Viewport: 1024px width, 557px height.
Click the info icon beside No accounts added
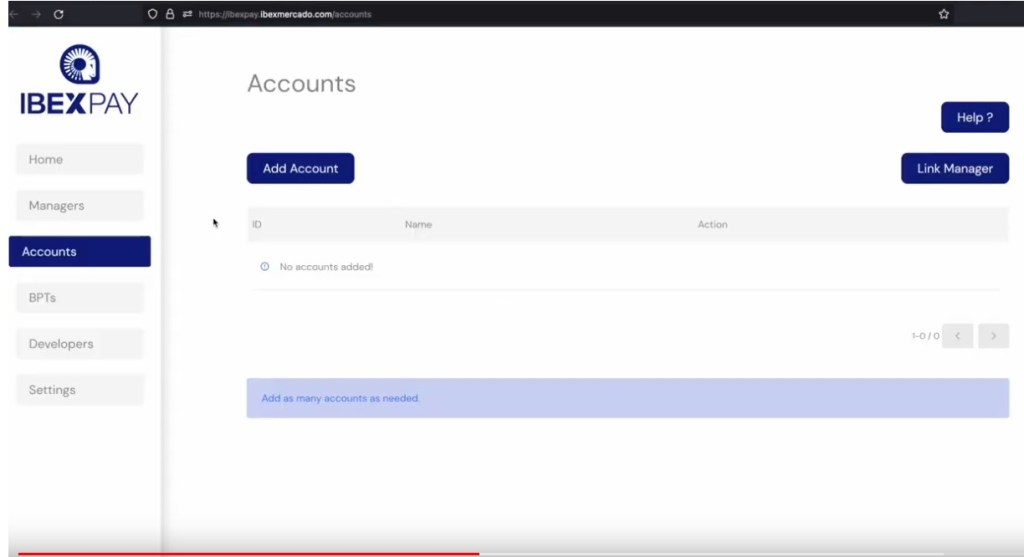[x=265, y=267]
